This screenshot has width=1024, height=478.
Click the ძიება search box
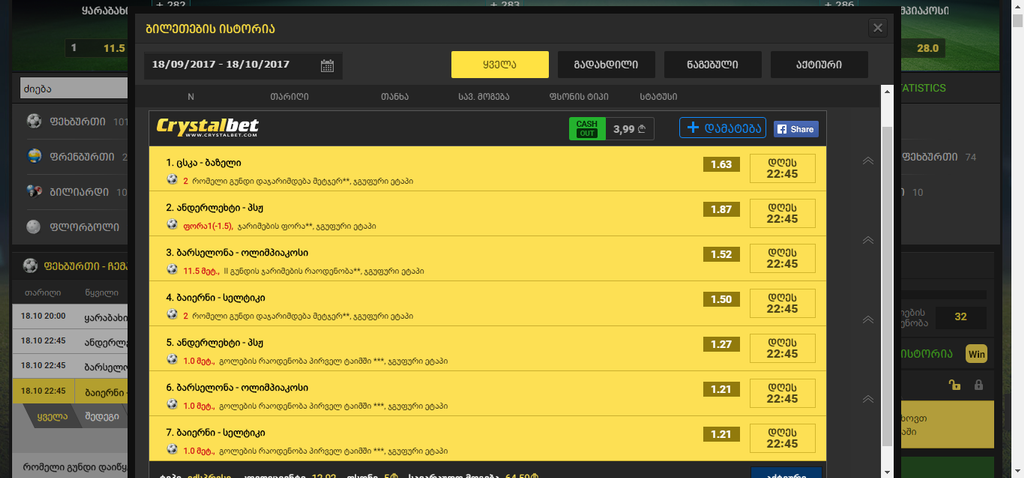coord(74,88)
